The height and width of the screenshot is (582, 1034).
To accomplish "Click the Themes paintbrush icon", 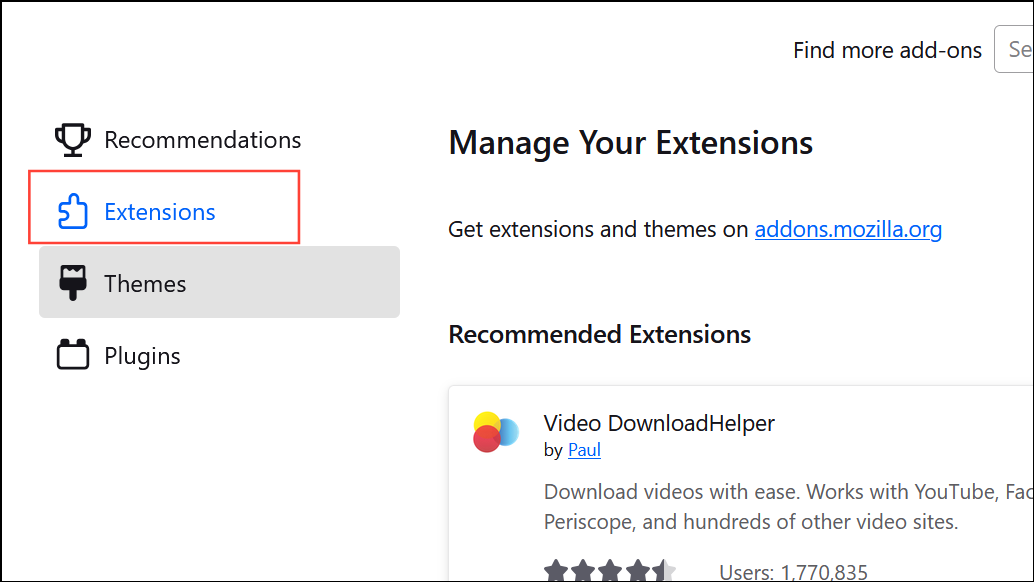I will click(x=73, y=284).
